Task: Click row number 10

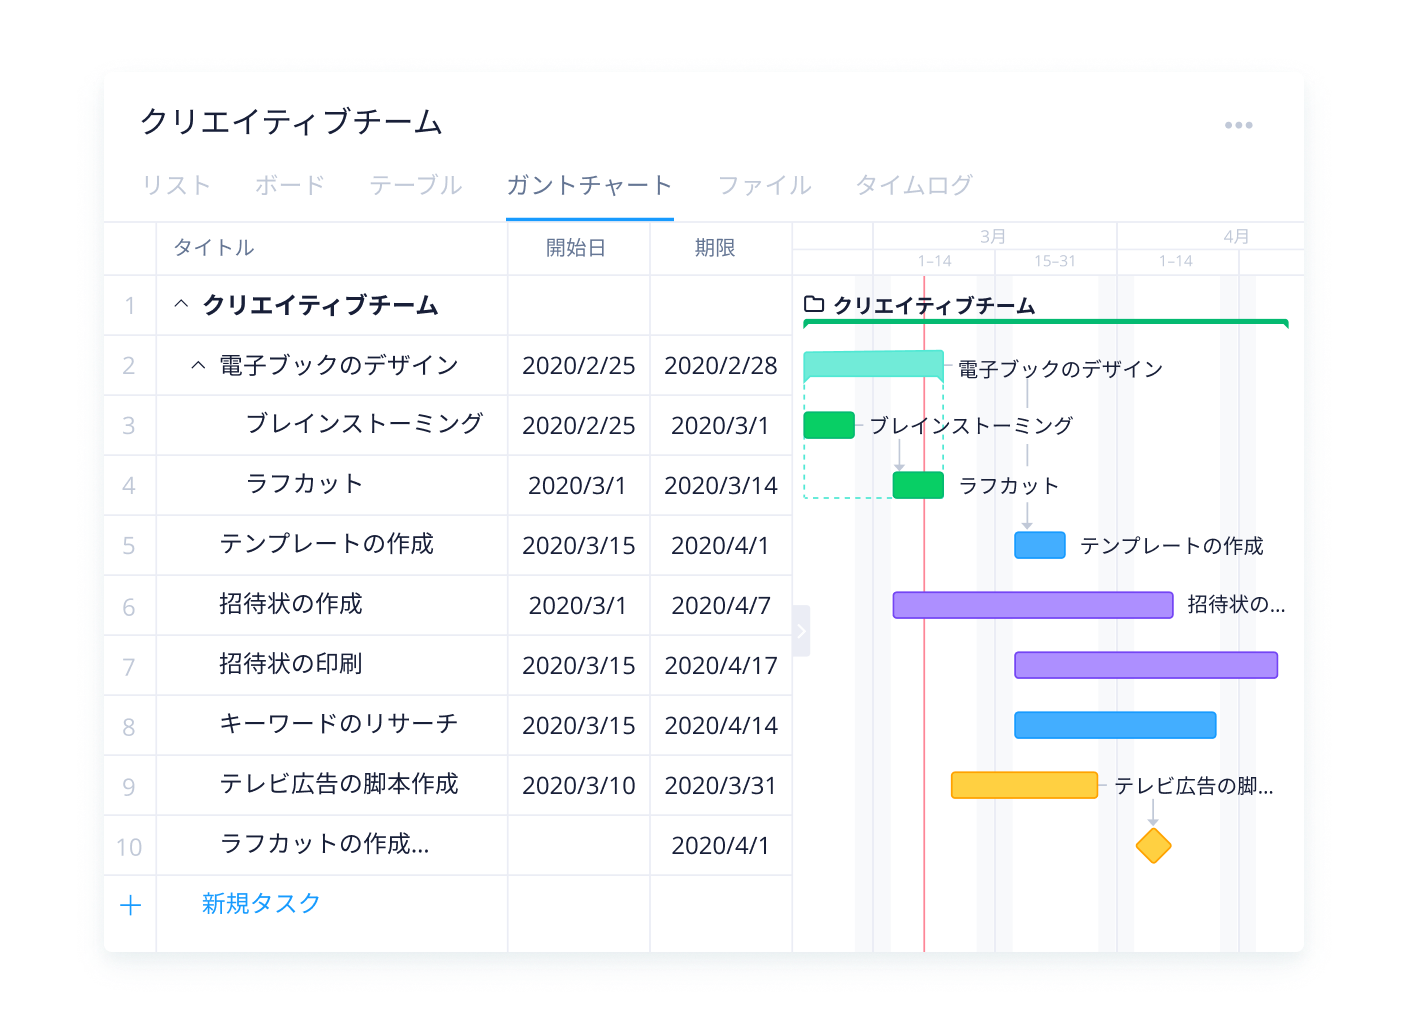Action: pyautogui.click(x=129, y=847)
